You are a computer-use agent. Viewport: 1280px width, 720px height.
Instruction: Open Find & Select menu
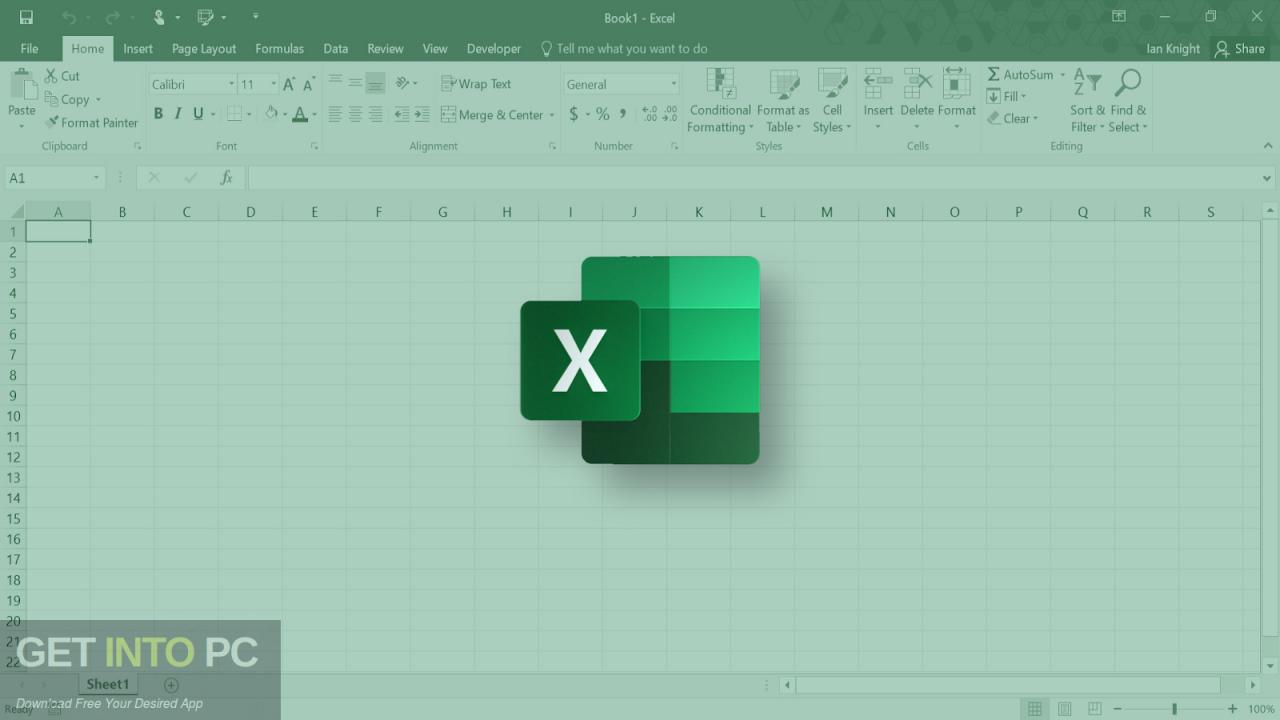coord(1128,101)
